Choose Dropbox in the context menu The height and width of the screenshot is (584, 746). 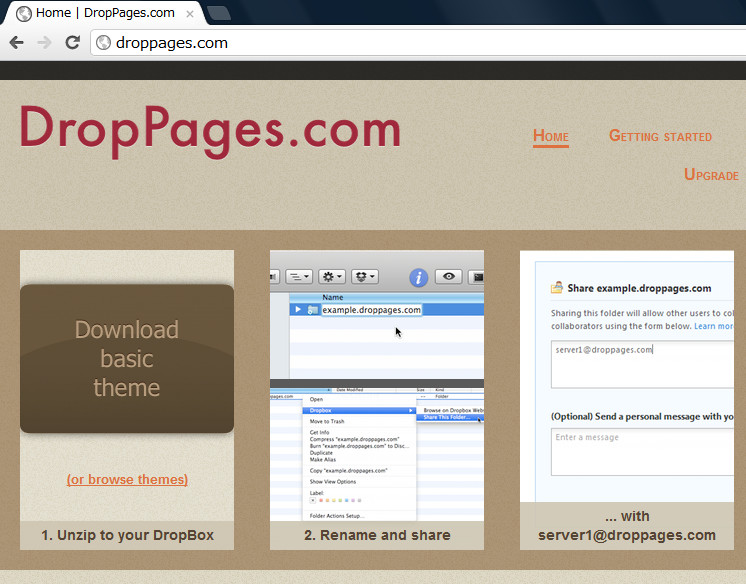click(x=359, y=410)
